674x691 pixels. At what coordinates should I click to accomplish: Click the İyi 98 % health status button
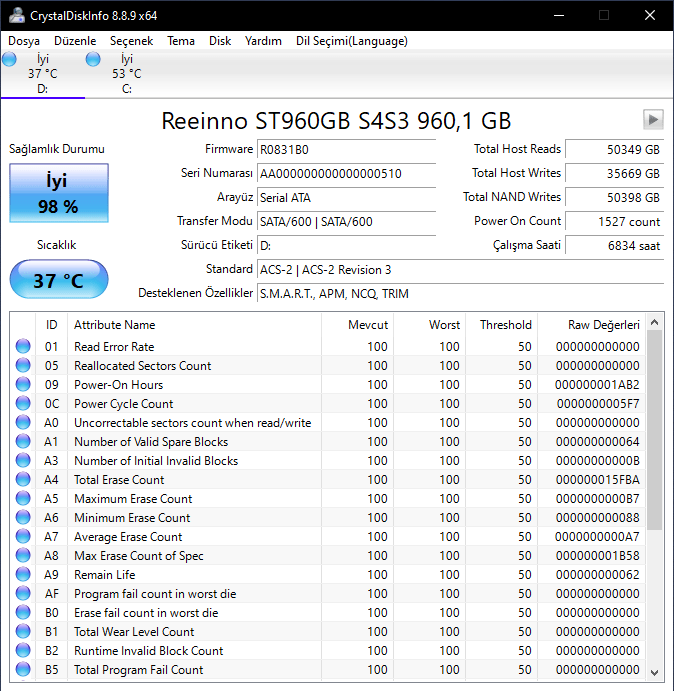click(57, 193)
